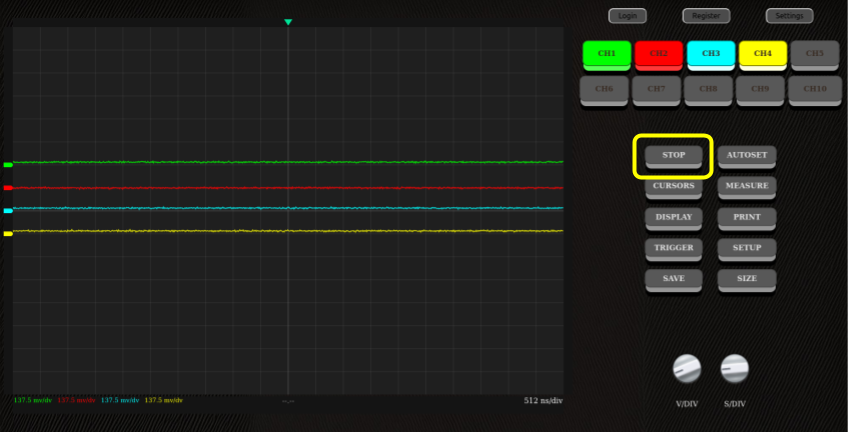Click the STOP acquisition button
Viewport: 848px width, 433px height.
[674, 156]
